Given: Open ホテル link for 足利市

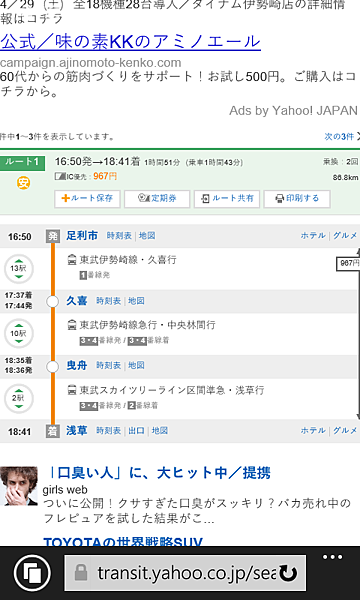Looking at the screenshot, I should (313, 236).
